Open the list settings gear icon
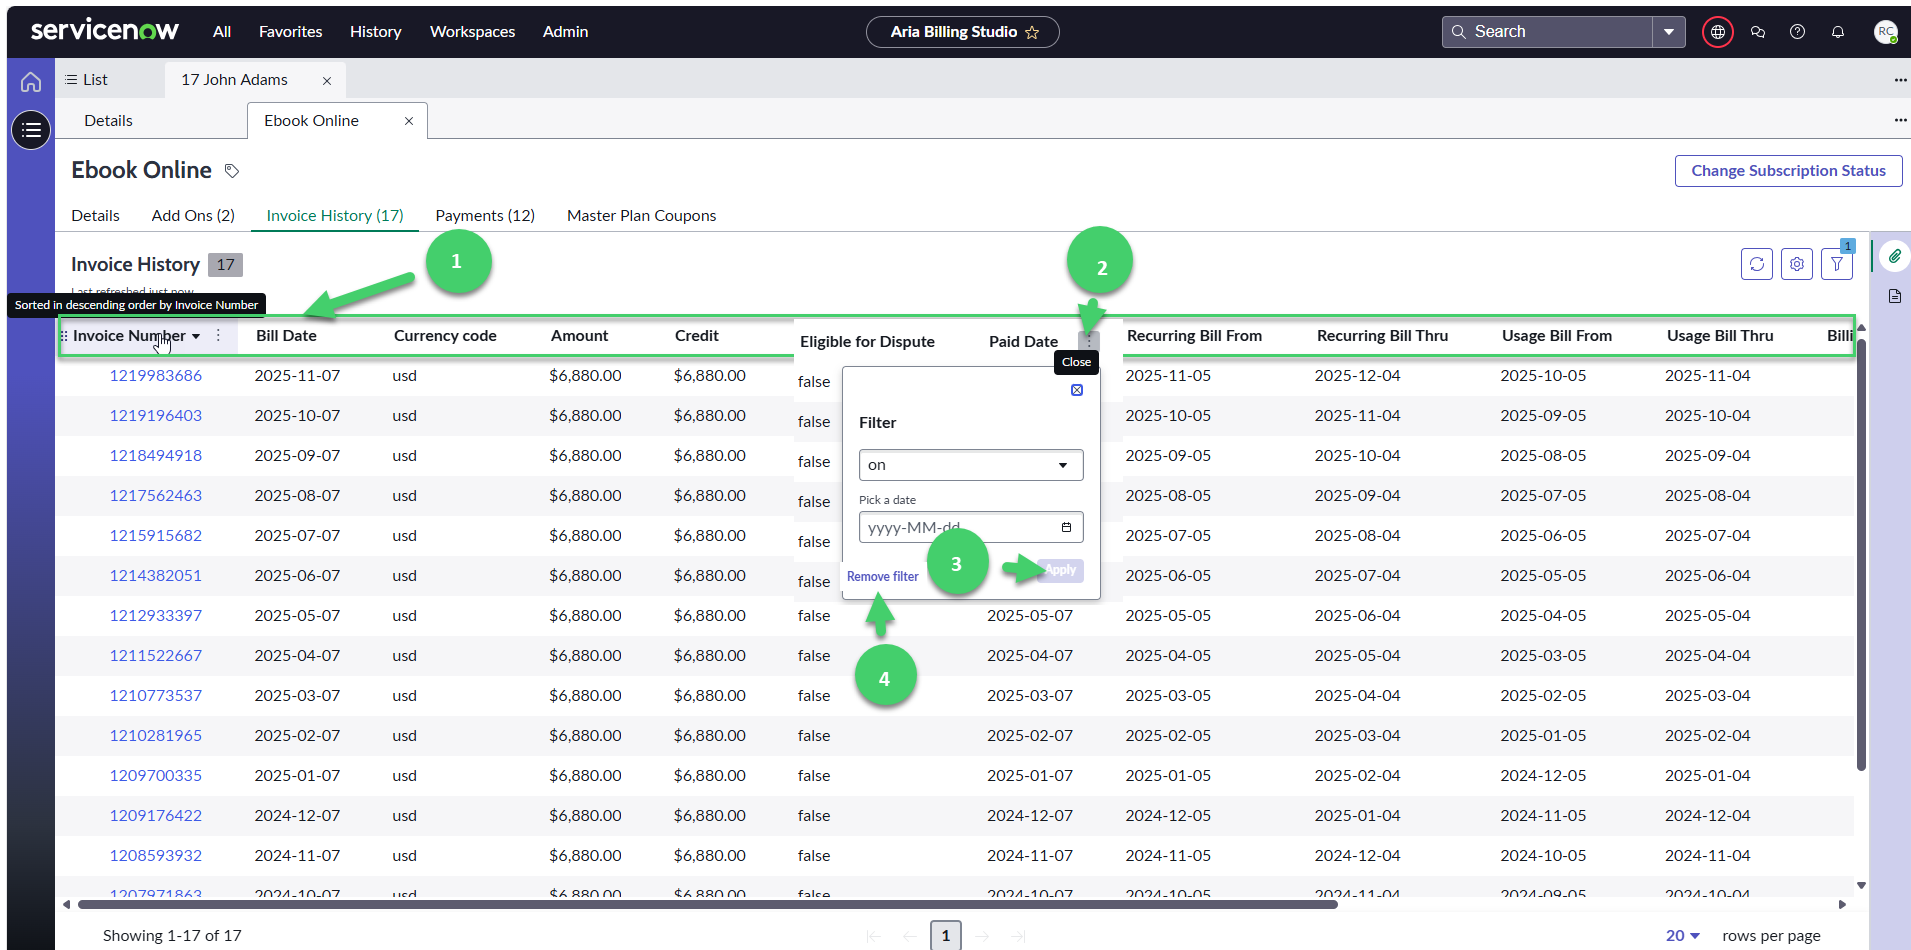The height and width of the screenshot is (950, 1911). point(1797,264)
